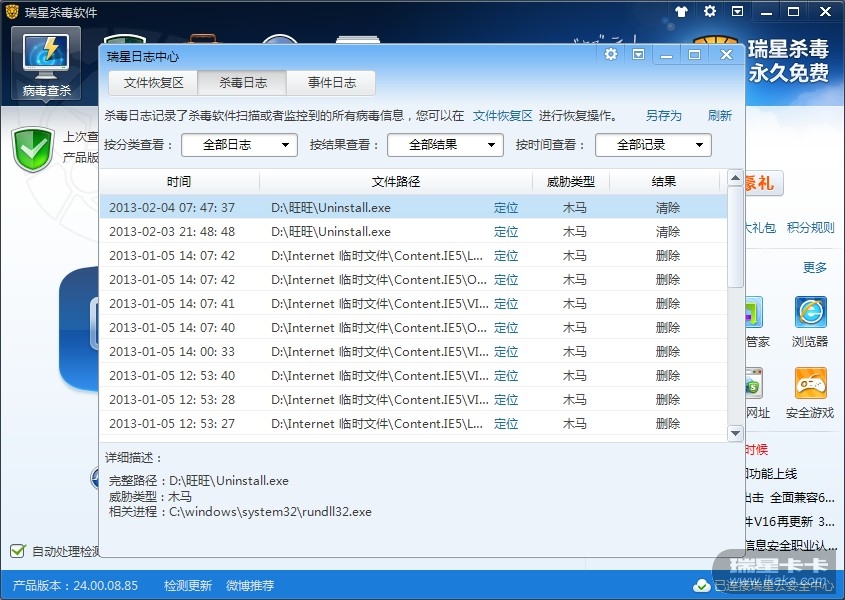This screenshot has width=845, height=600.
Task: Click 检测更新 in status bar
Action: point(188,585)
